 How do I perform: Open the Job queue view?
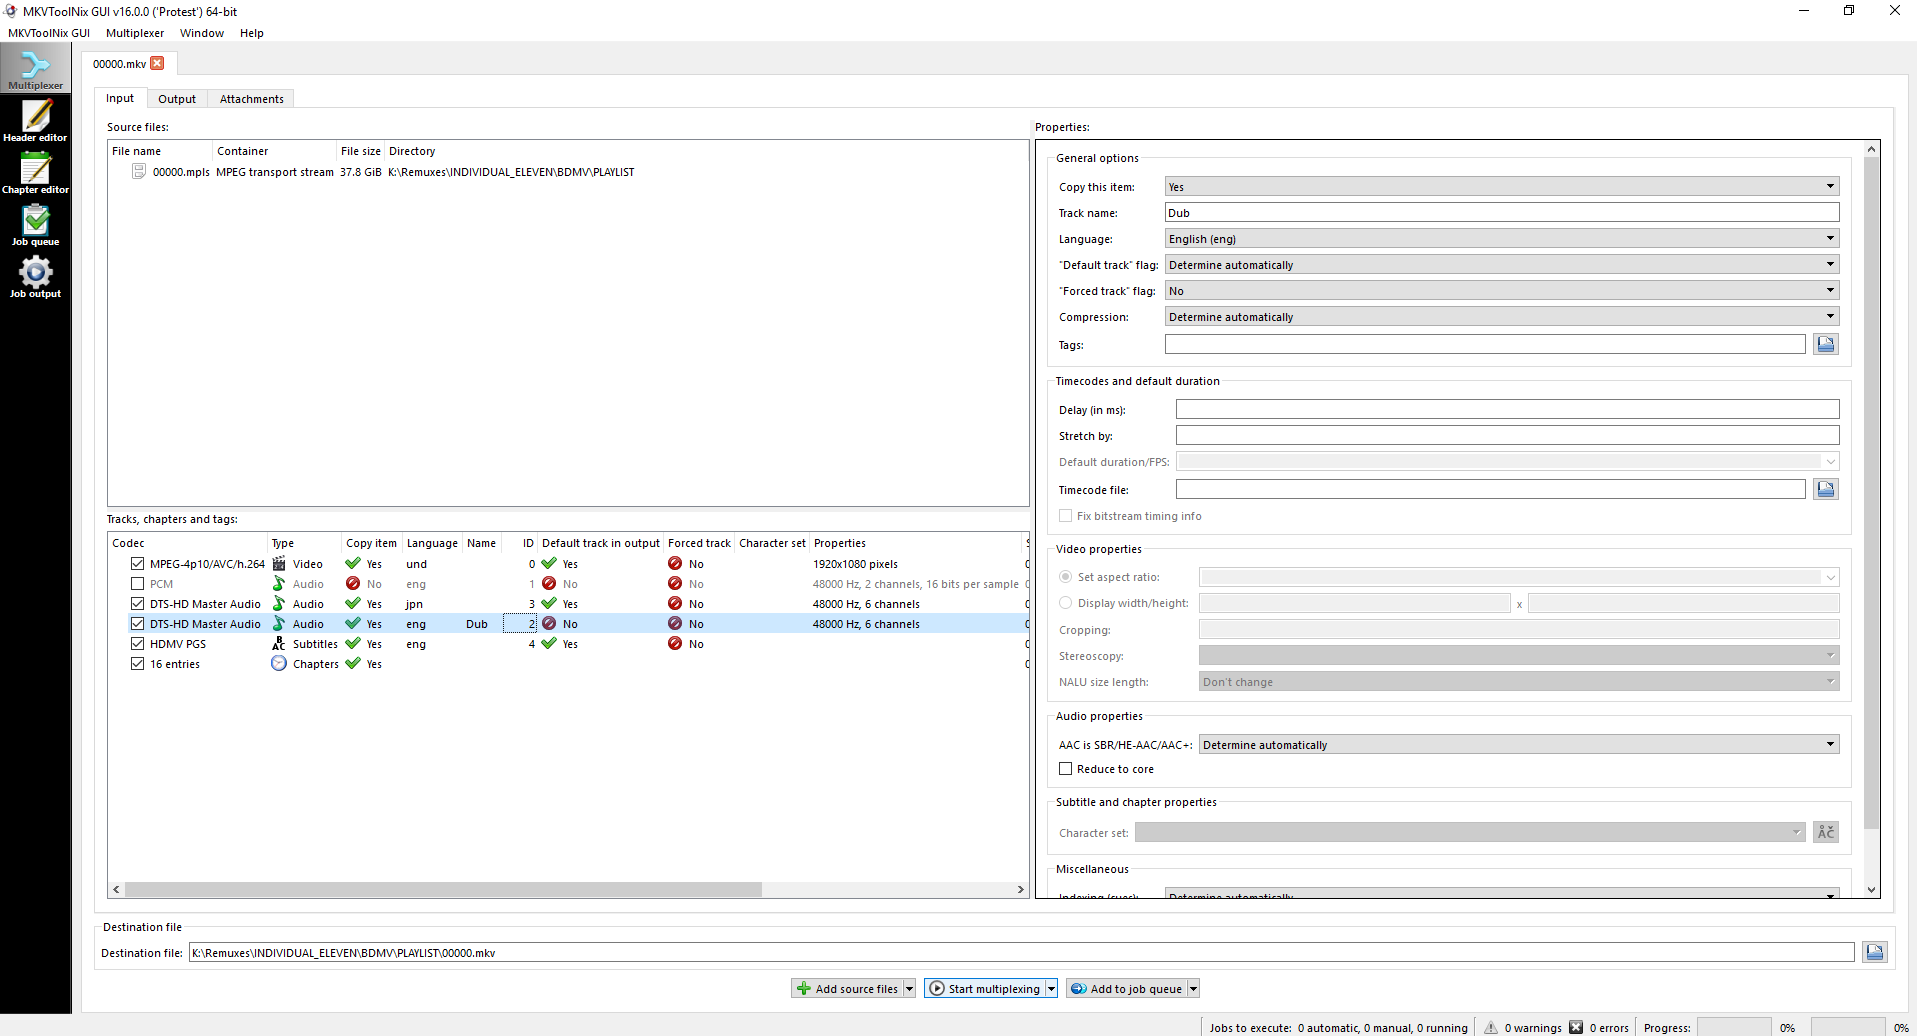35,225
